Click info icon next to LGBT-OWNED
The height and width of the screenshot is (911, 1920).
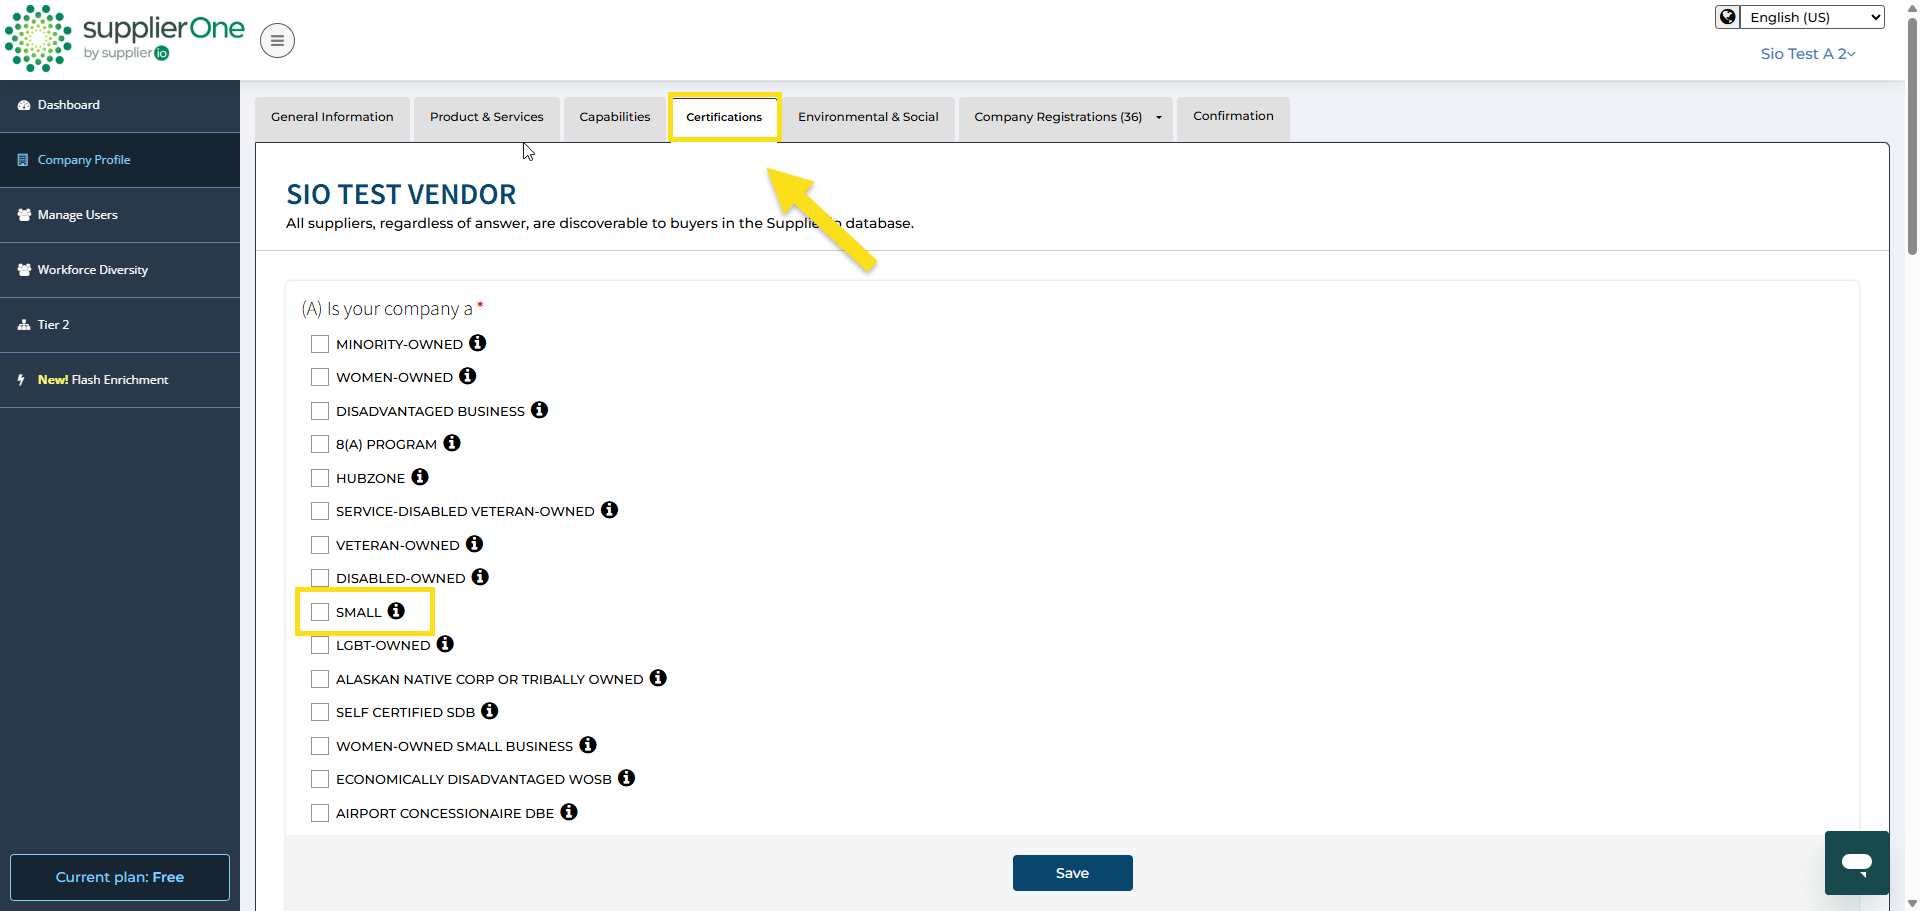[445, 644]
